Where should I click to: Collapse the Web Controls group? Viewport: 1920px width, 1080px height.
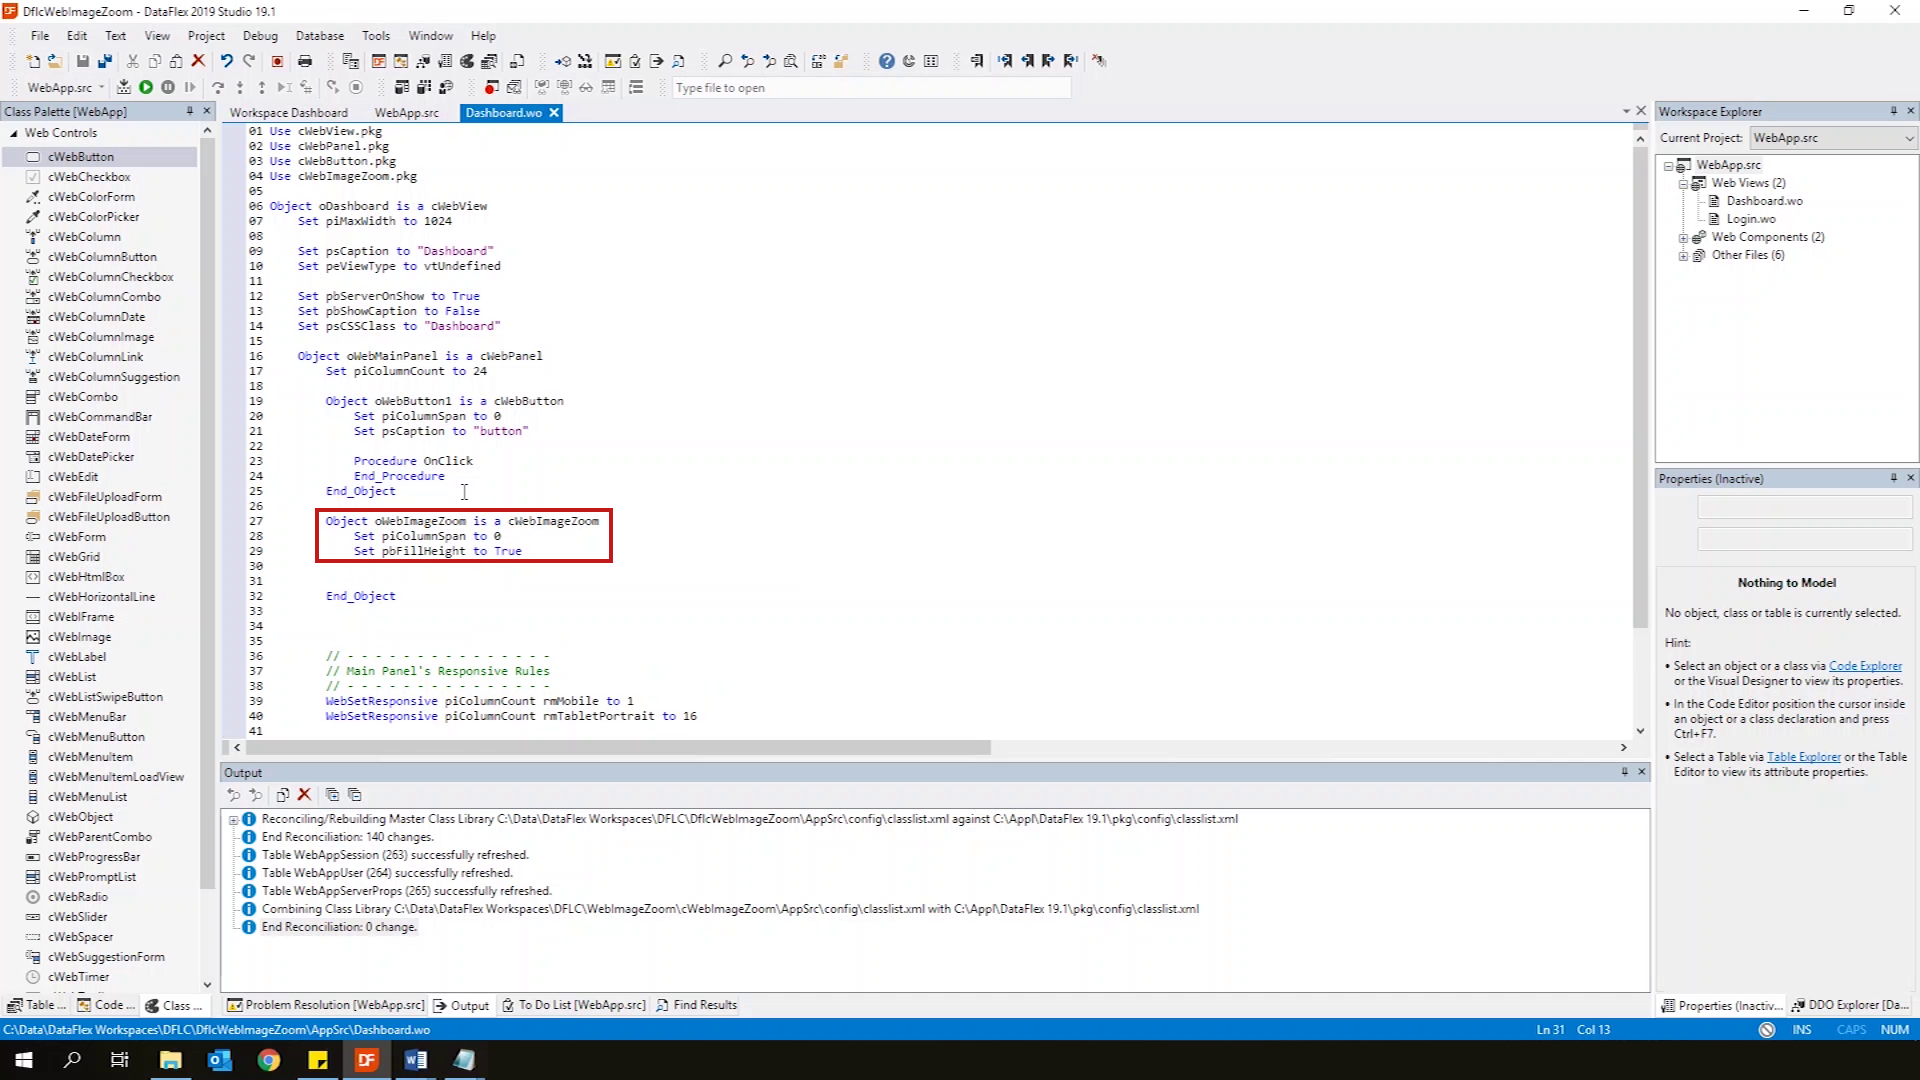click(14, 133)
